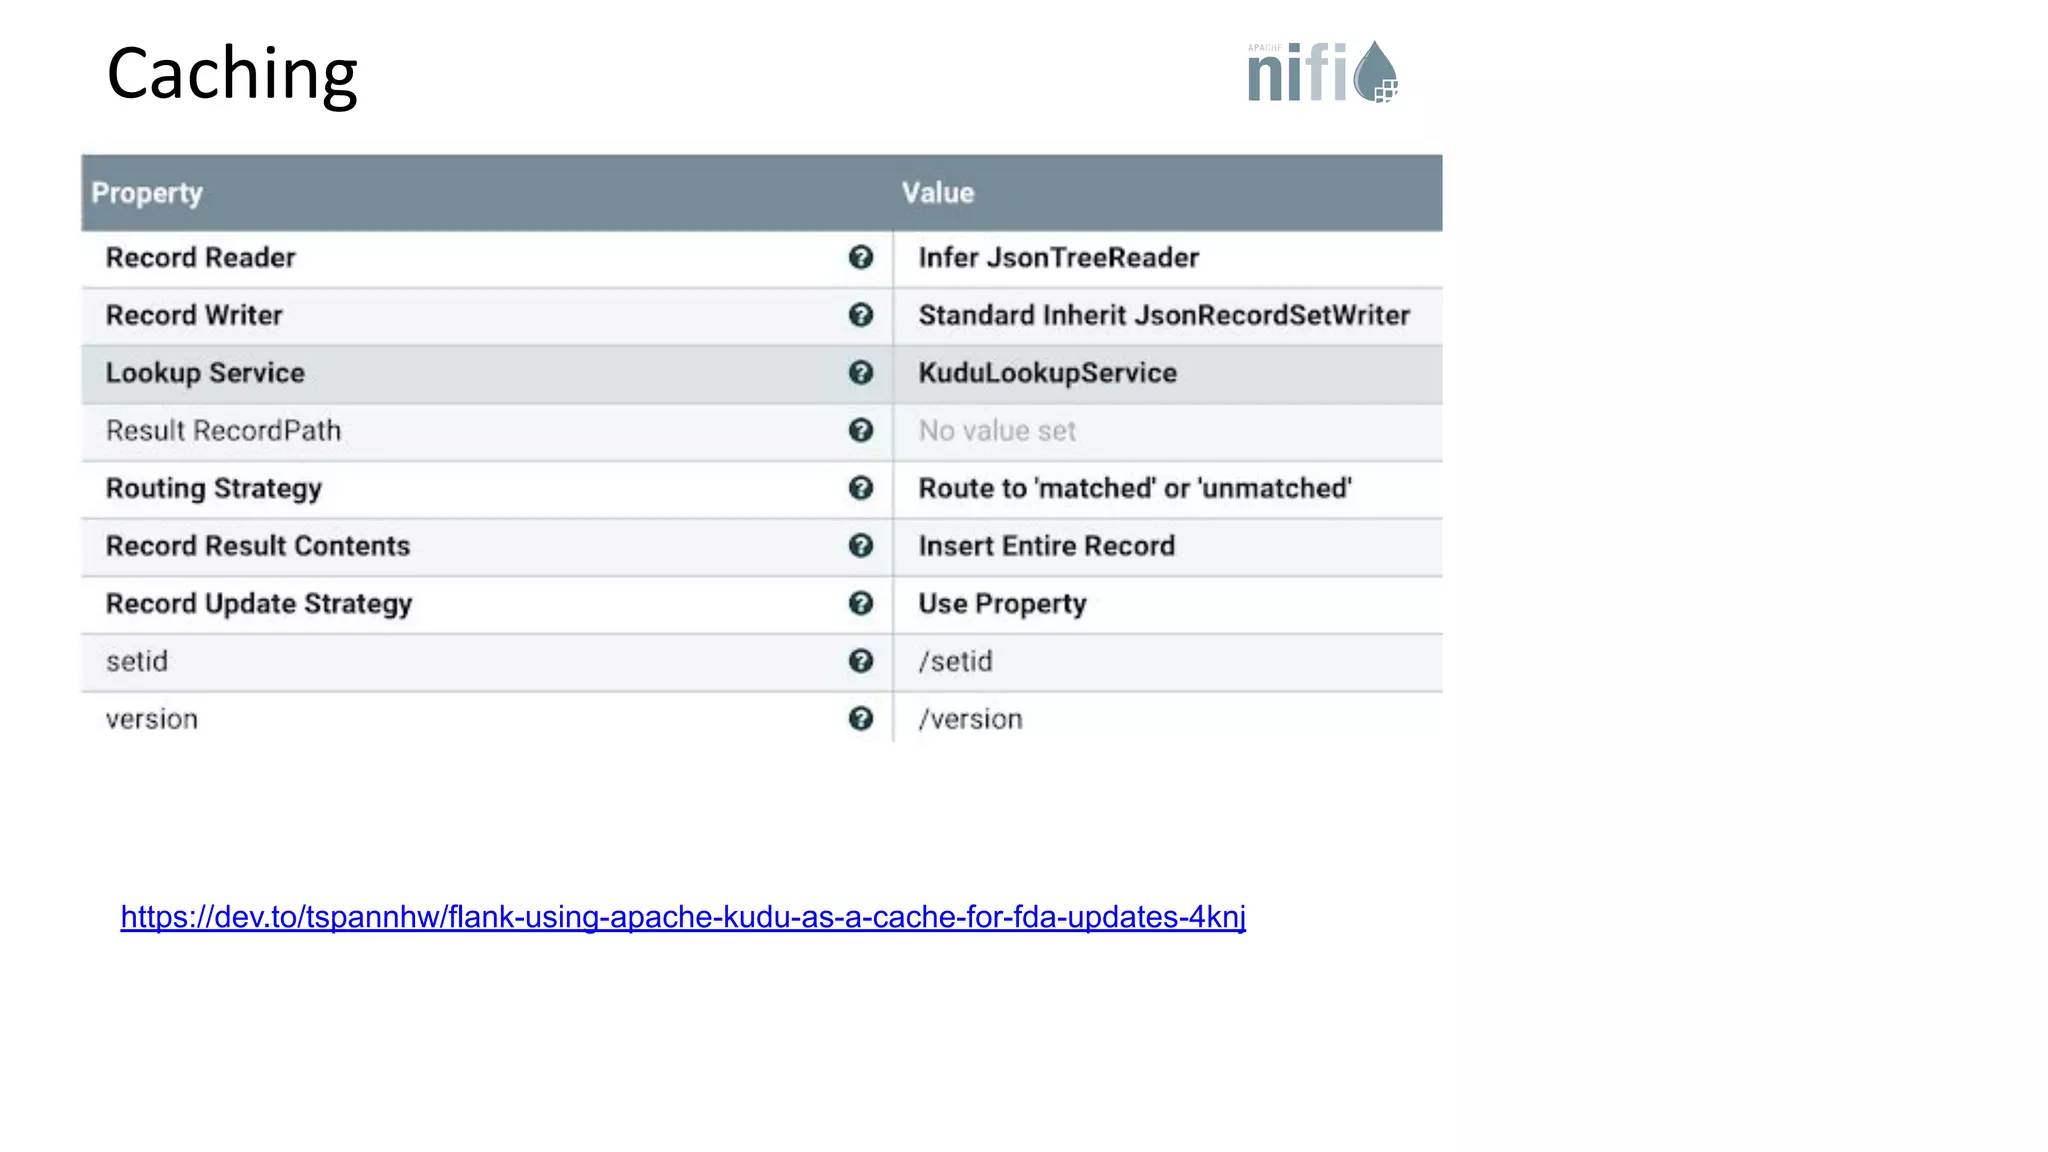Click help icon for Record Writer
Image resolution: width=2048 pixels, height=1152 pixels.
coord(860,315)
